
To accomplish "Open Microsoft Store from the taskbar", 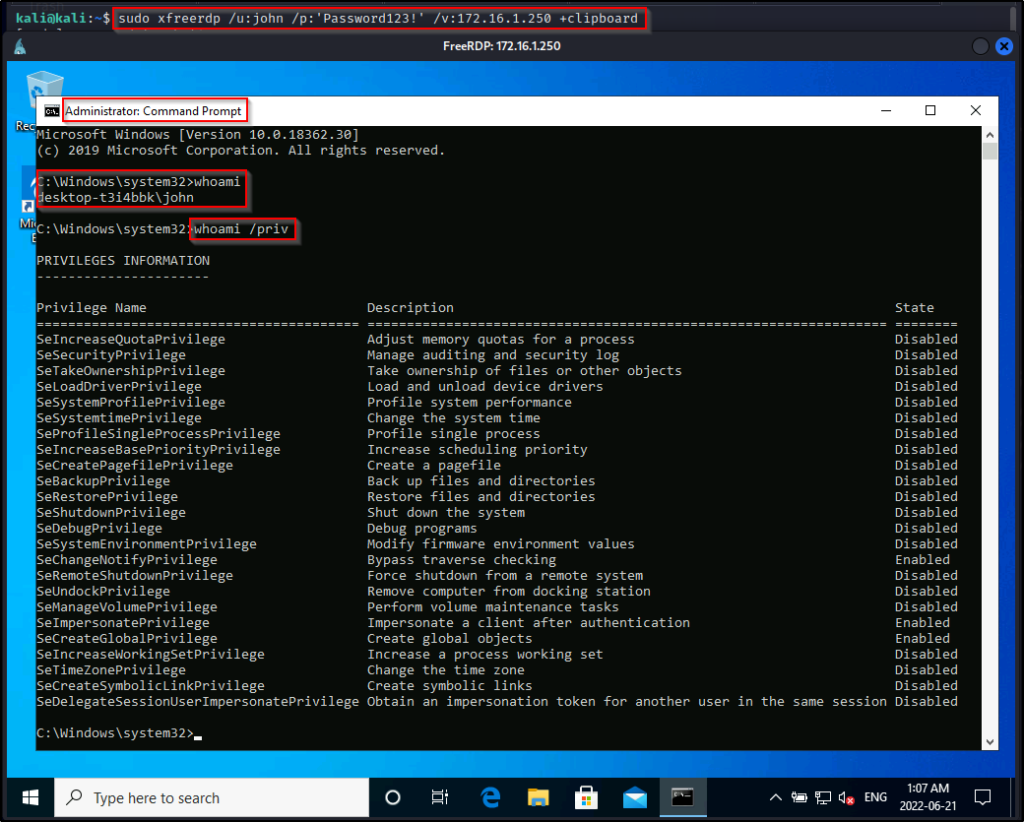I will 586,797.
